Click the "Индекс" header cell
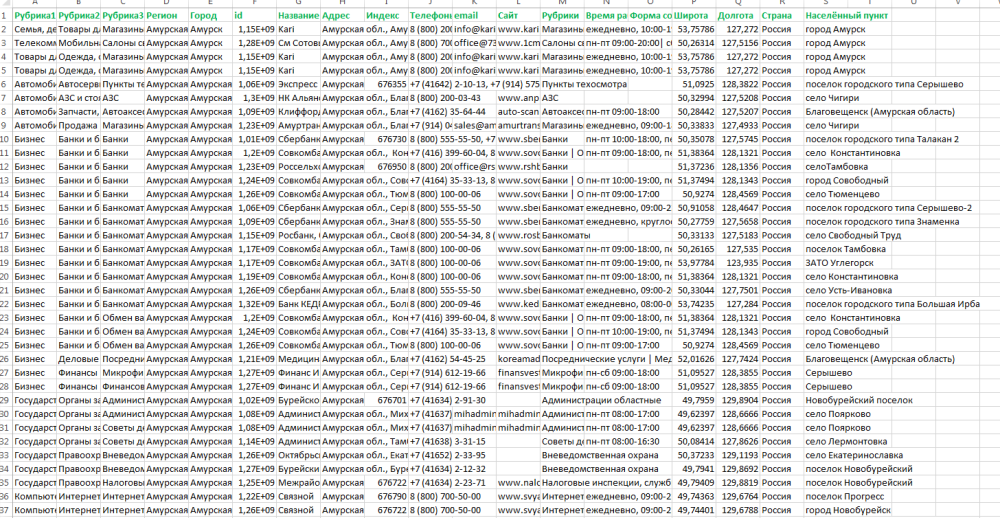 (x=385, y=17)
